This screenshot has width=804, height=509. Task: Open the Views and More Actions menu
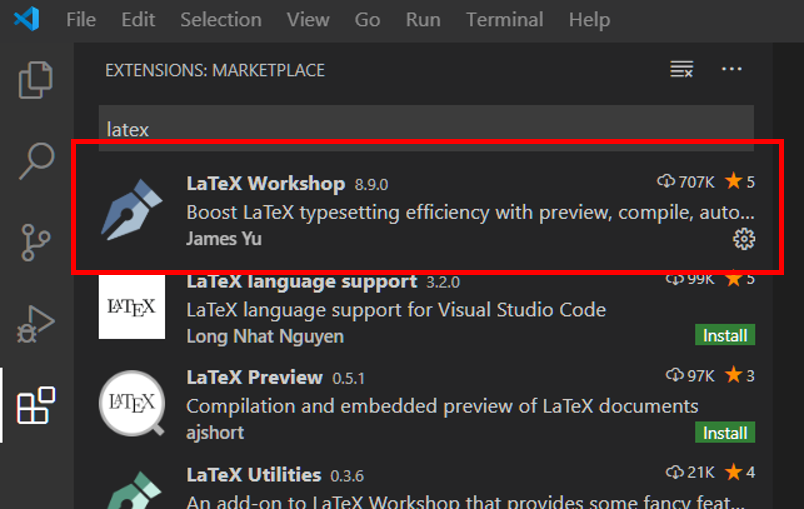732,70
